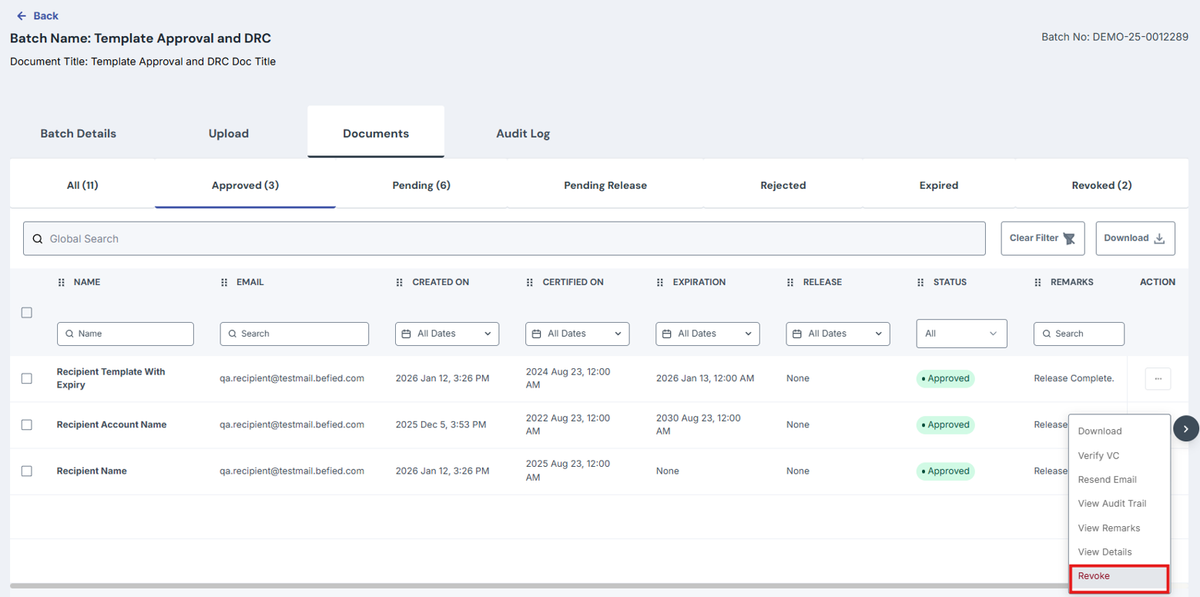Tick the select-all checkbox in table header
The width and height of the screenshot is (1200, 597).
tap(27, 312)
